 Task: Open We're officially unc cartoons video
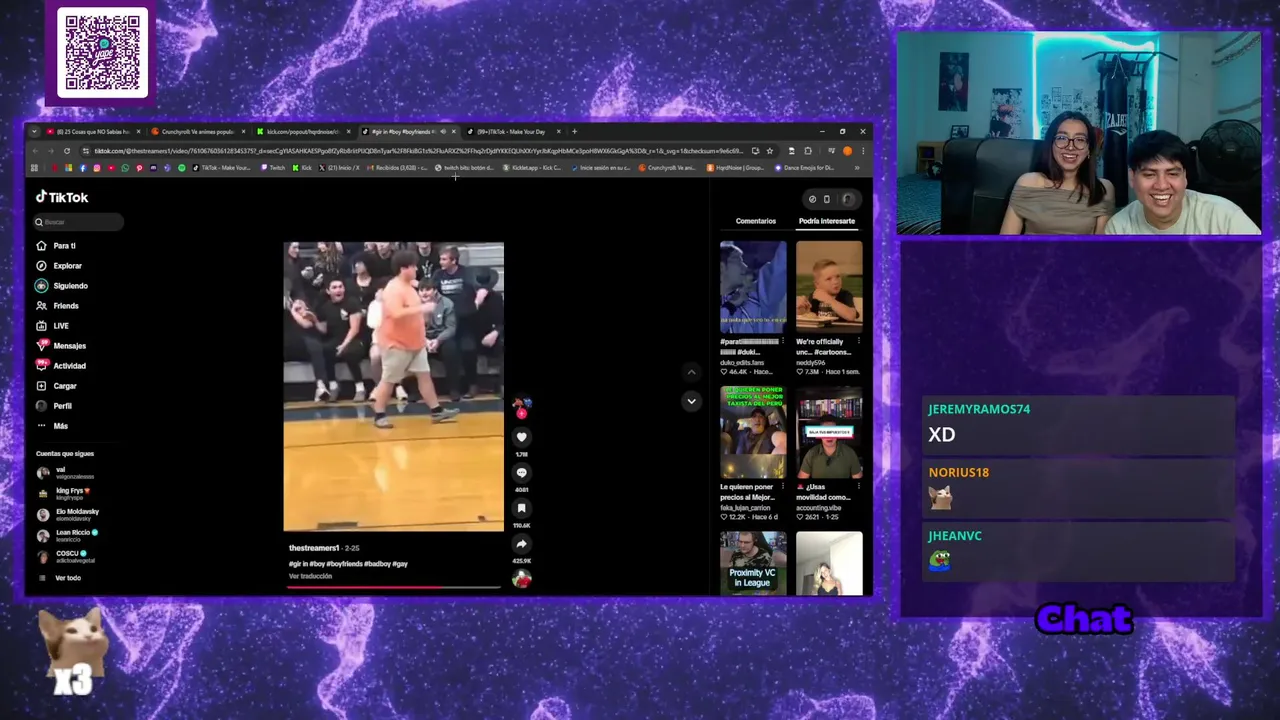click(x=829, y=287)
